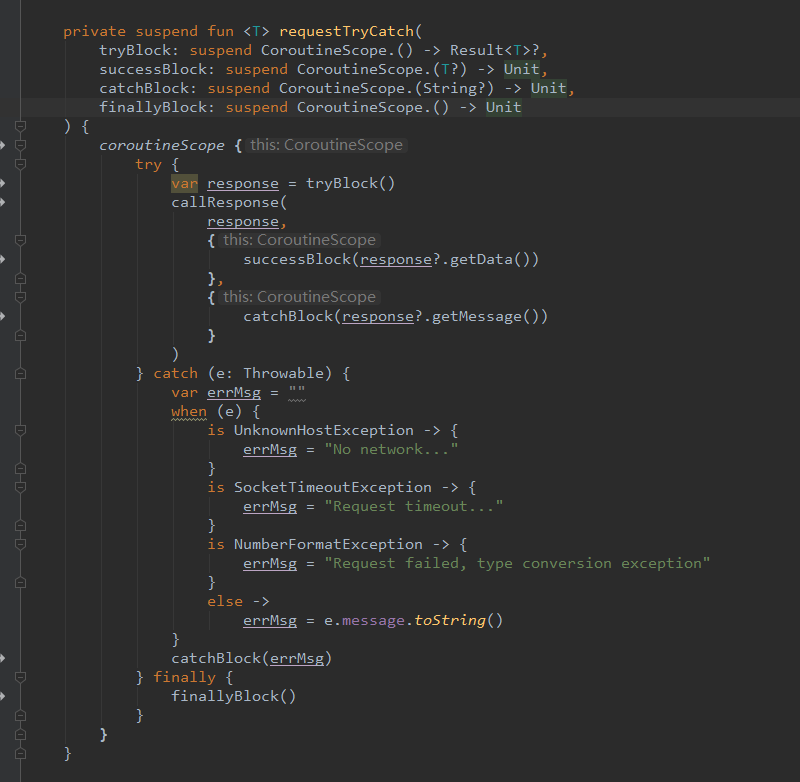Click the "No network..." string

[x=391, y=449]
